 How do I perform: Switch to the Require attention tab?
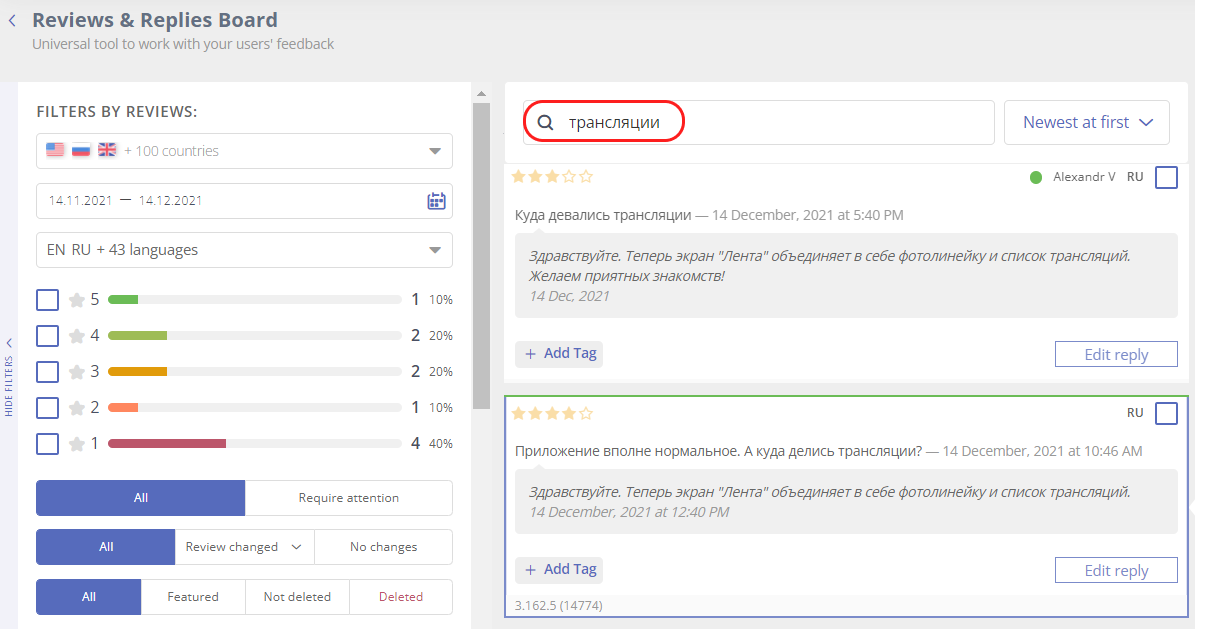coord(348,498)
